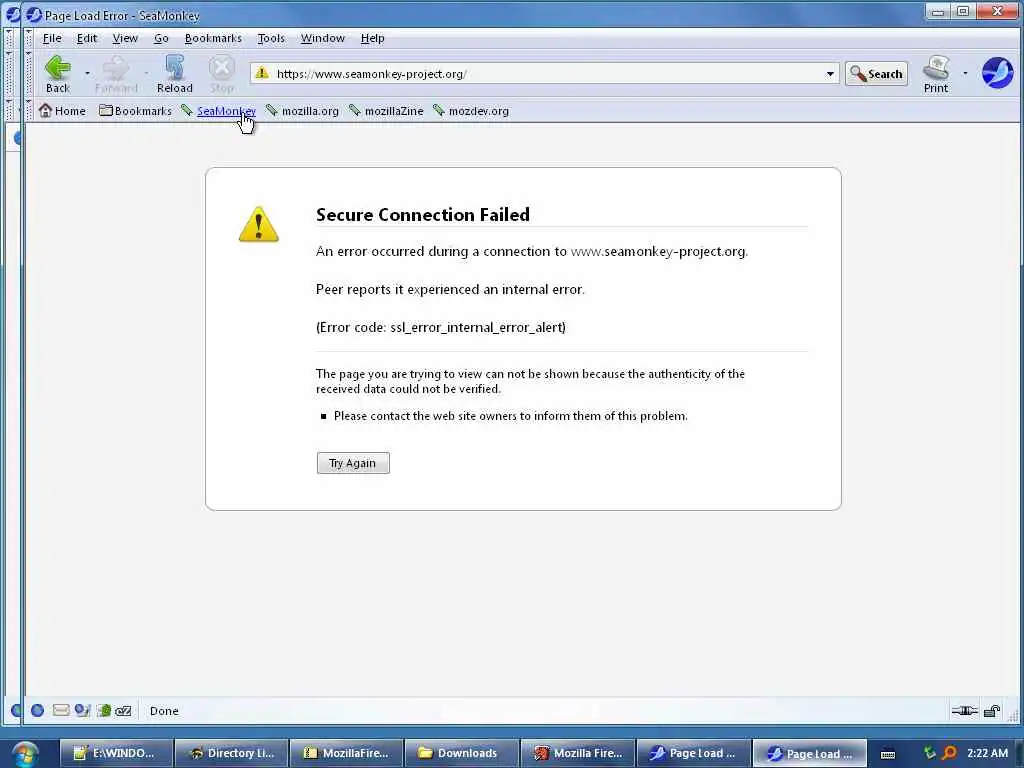This screenshot has height=768, width=1024.
Task: Open the Tools menu
Action: [270, 39]
